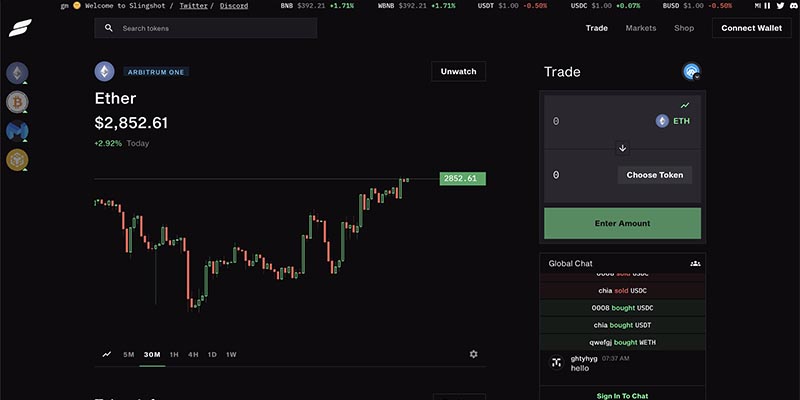Pause the price ticker
The width and height of the screenshot is (800, 400).
point(767,6)
